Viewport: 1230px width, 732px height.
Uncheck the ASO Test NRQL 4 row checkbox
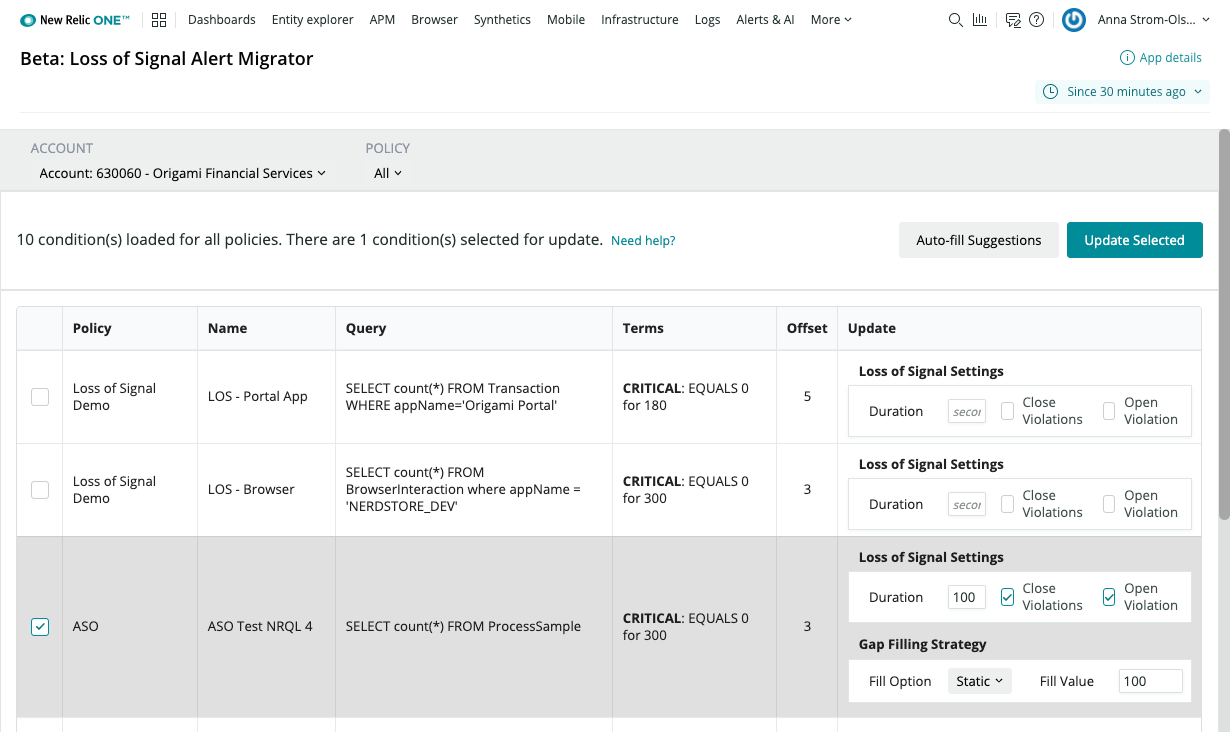pyautogui.click(x=40, y=627)
